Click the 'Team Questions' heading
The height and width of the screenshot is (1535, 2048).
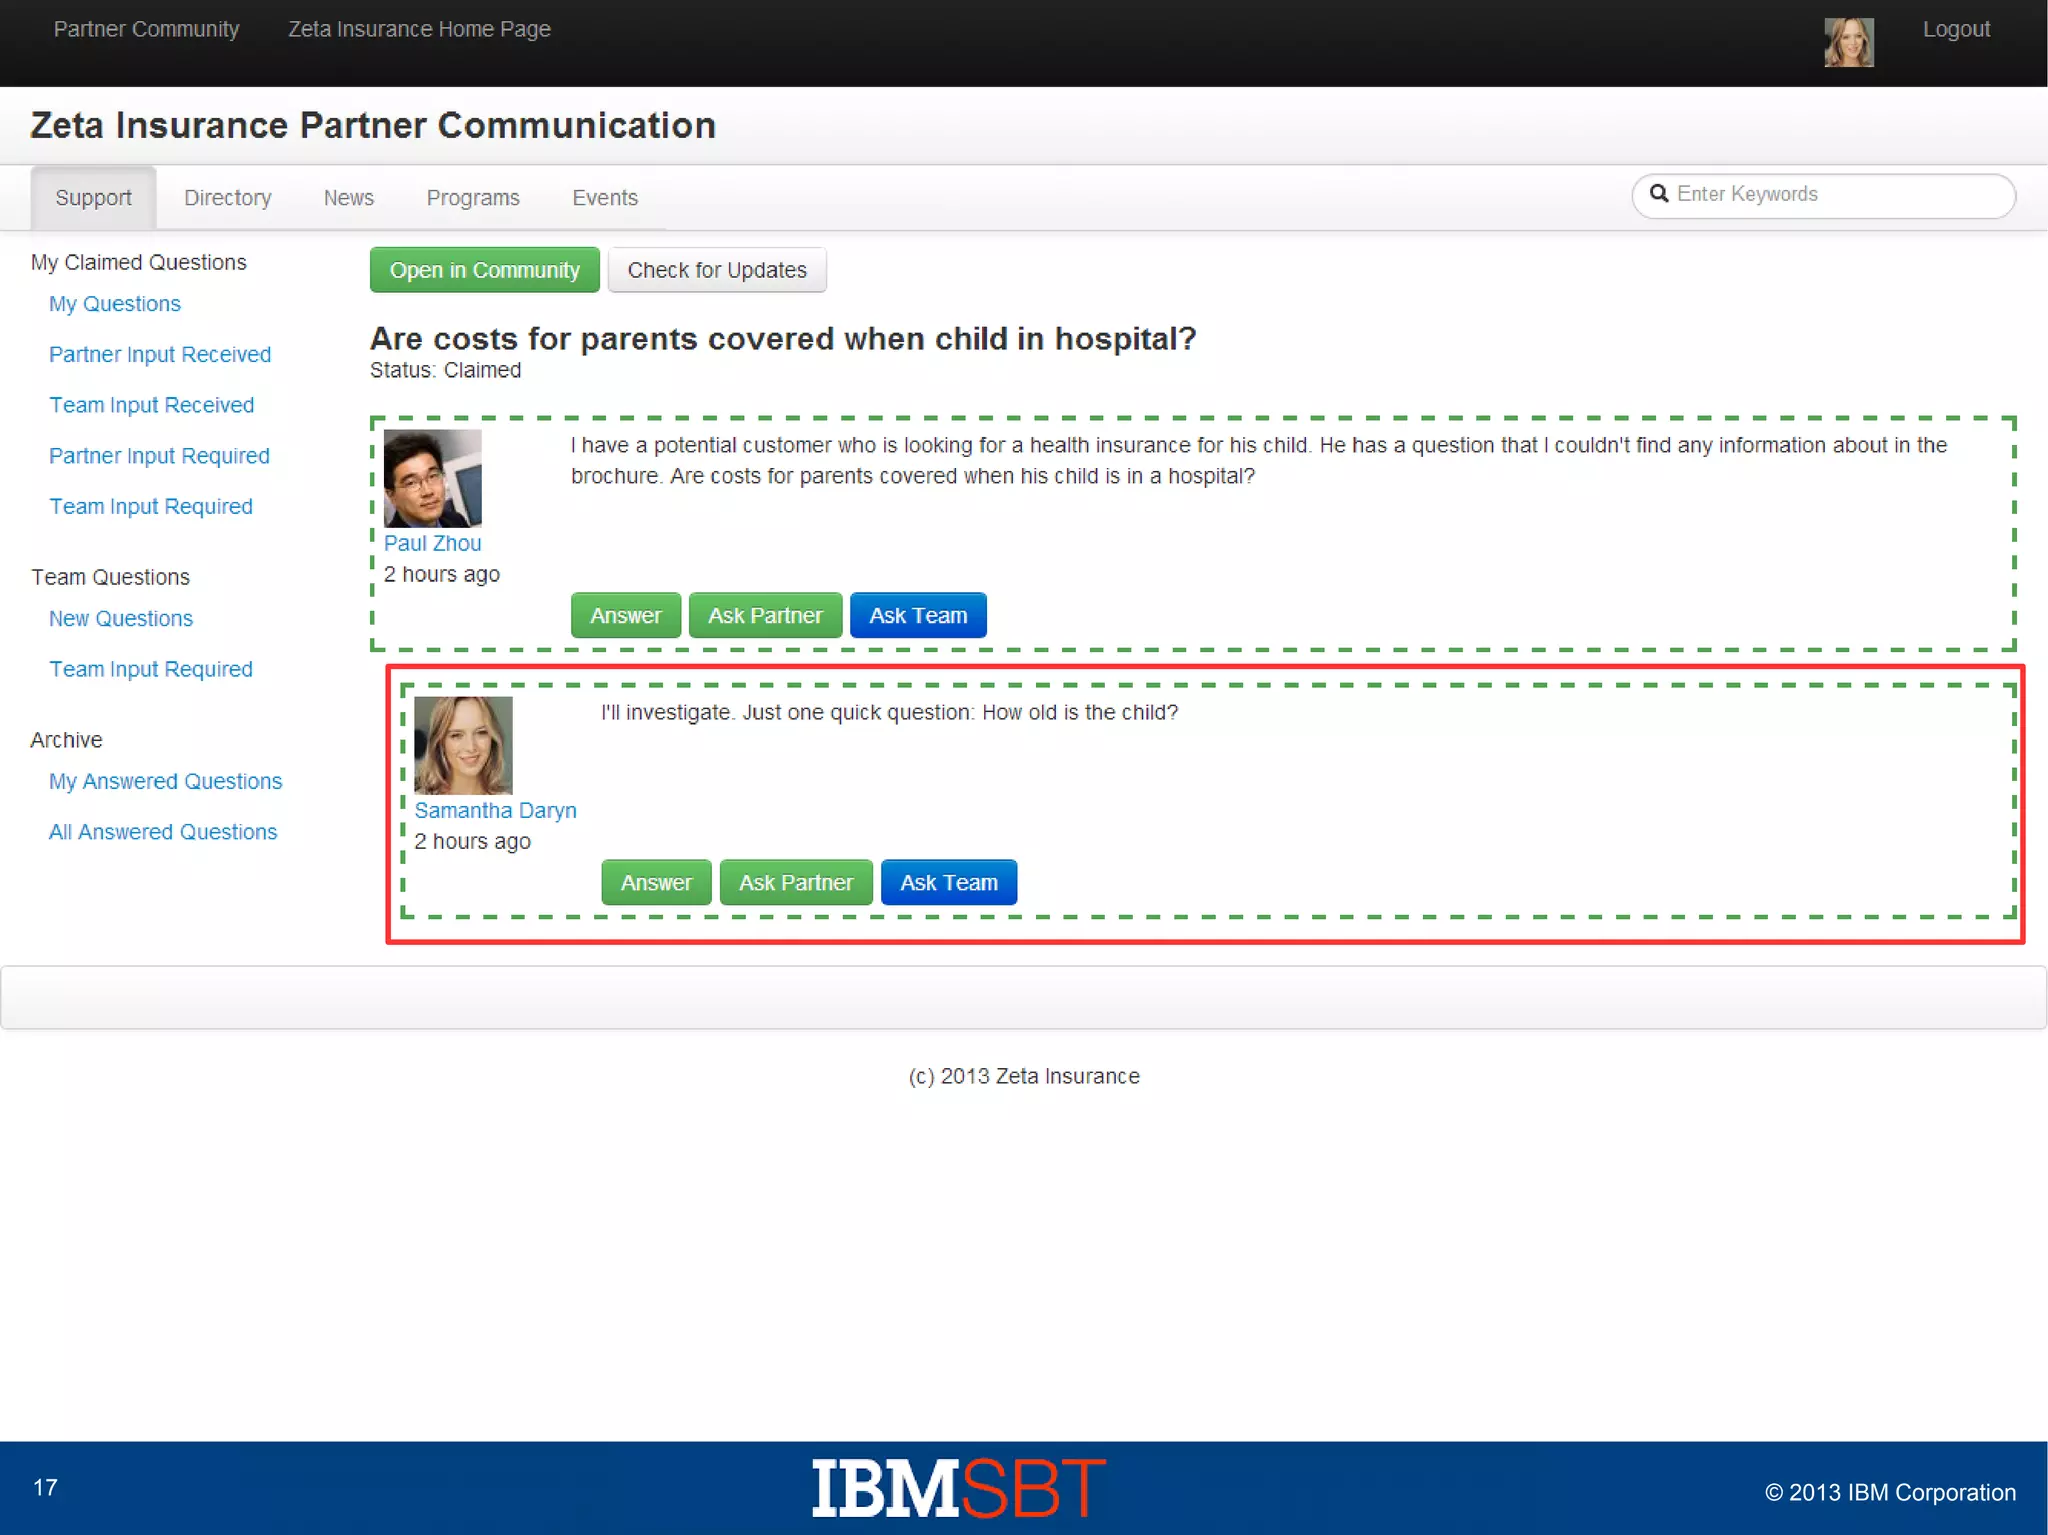point(110,577)
